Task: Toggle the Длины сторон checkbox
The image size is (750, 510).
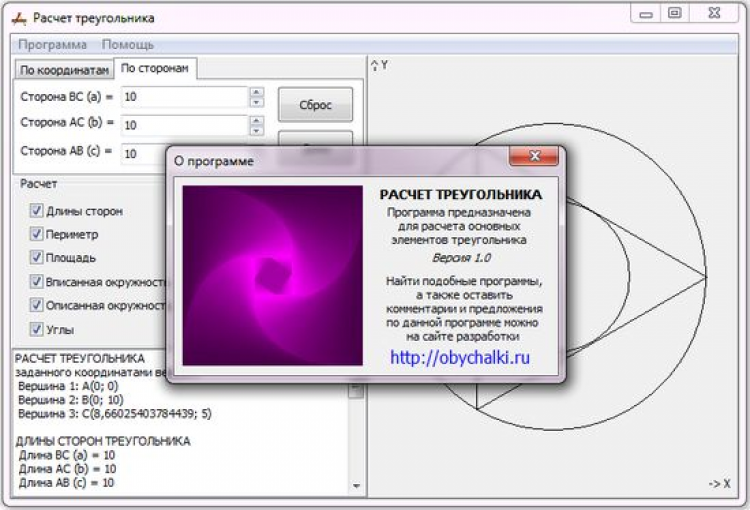Action: pyautogui.click(x=36, y=211)
